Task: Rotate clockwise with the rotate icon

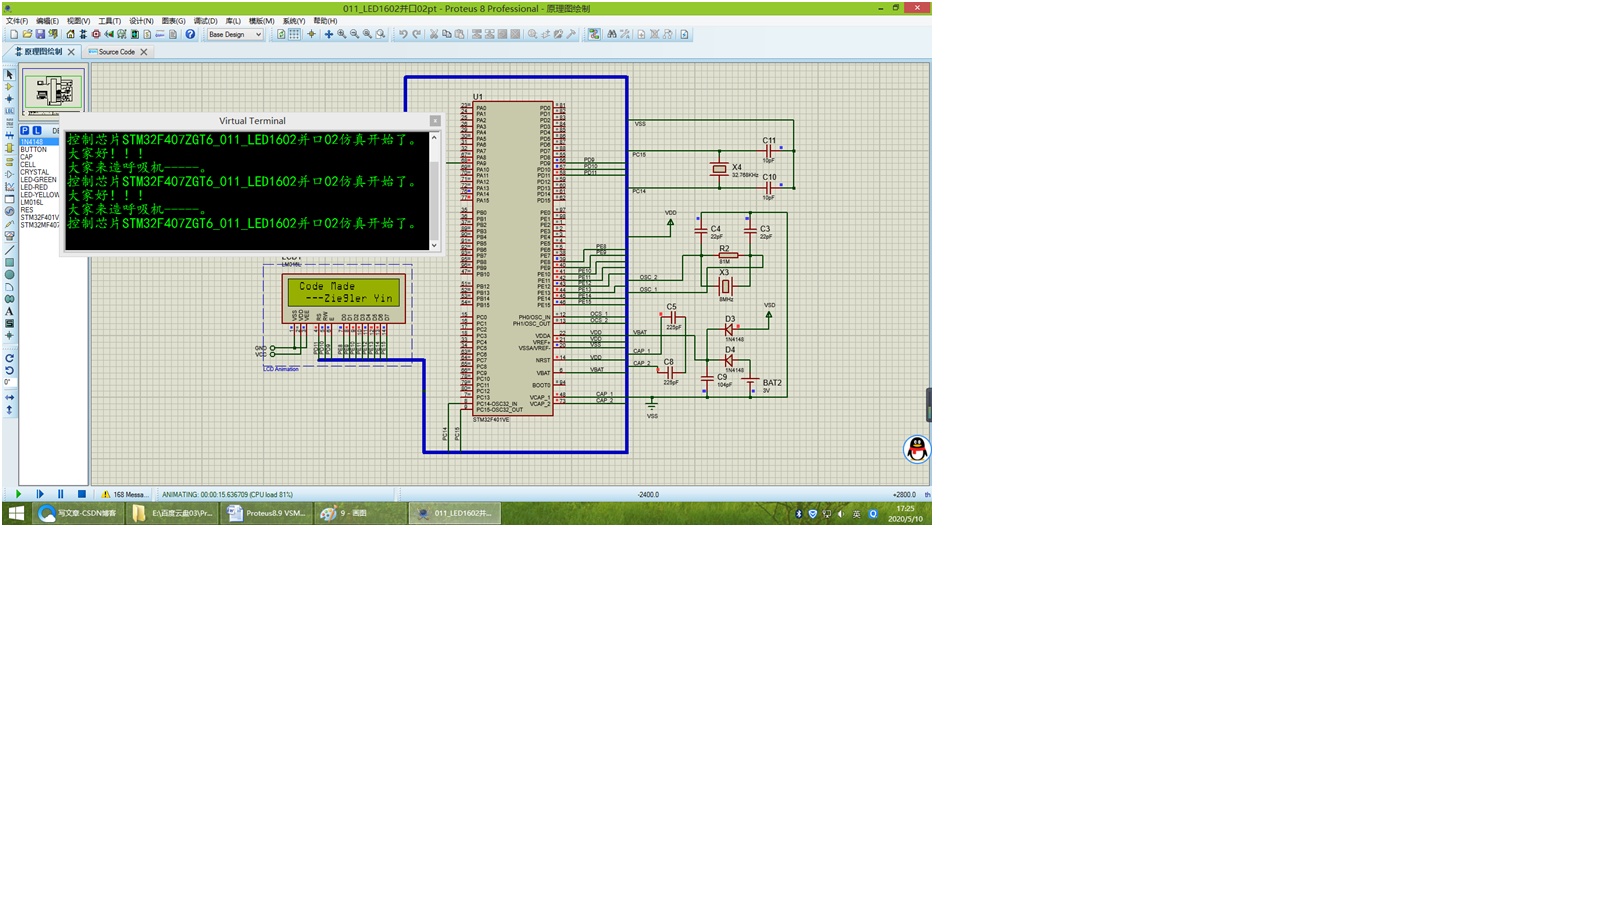Action: (x=9, y=358)
